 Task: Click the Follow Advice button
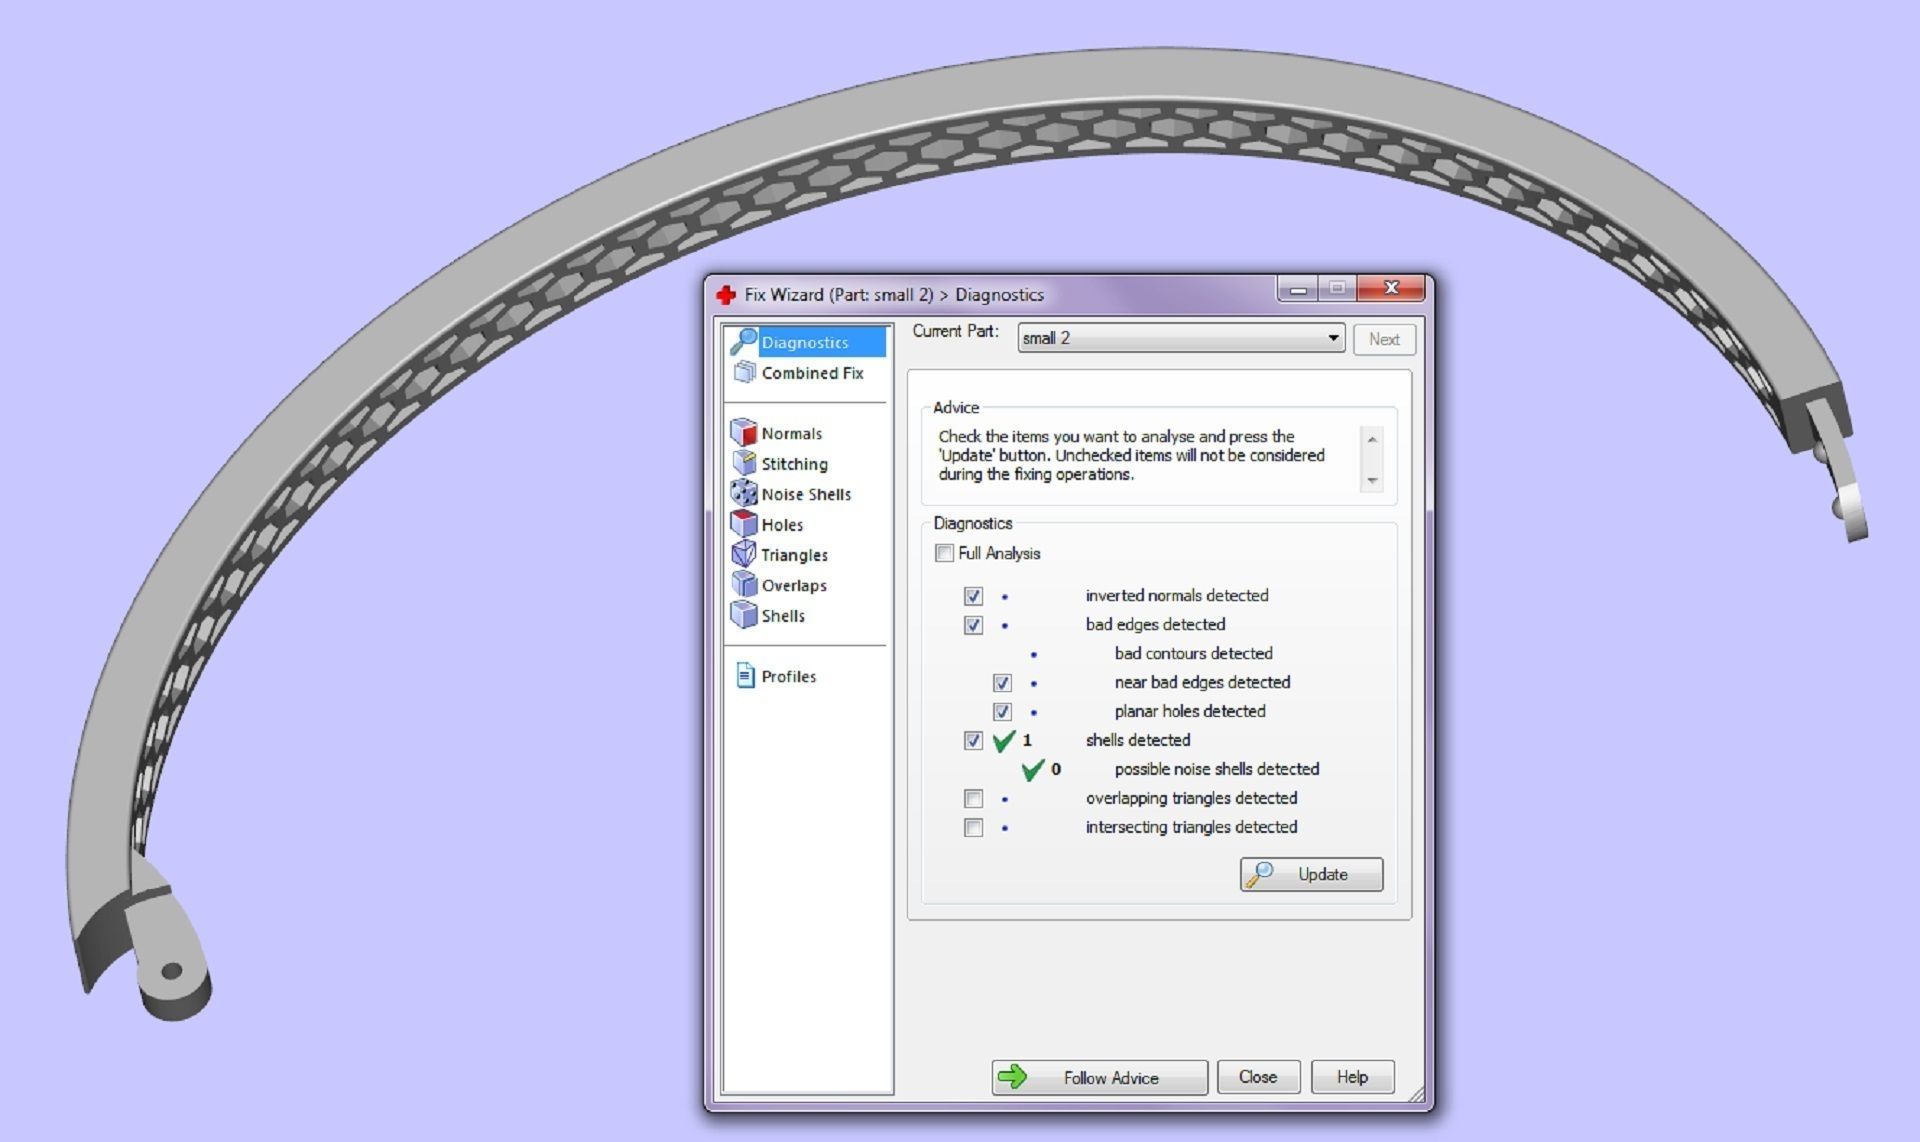coord(1100,1077)
